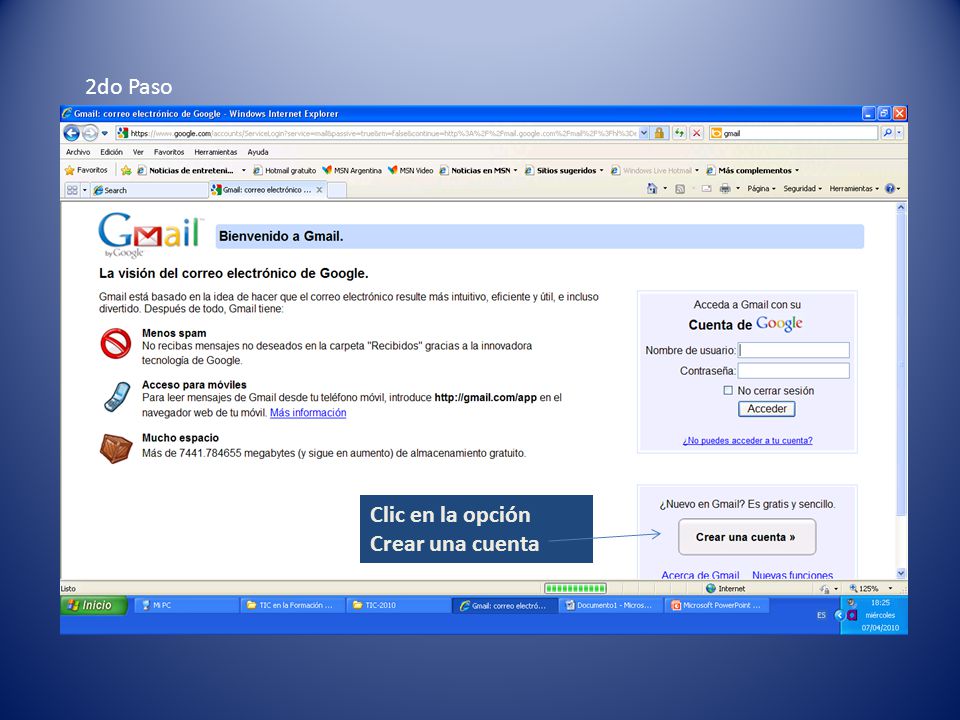960x720 pixels.
Task: Switch to the Documento1 Microsoft Word taskbar button
Action: coord(610,605)
